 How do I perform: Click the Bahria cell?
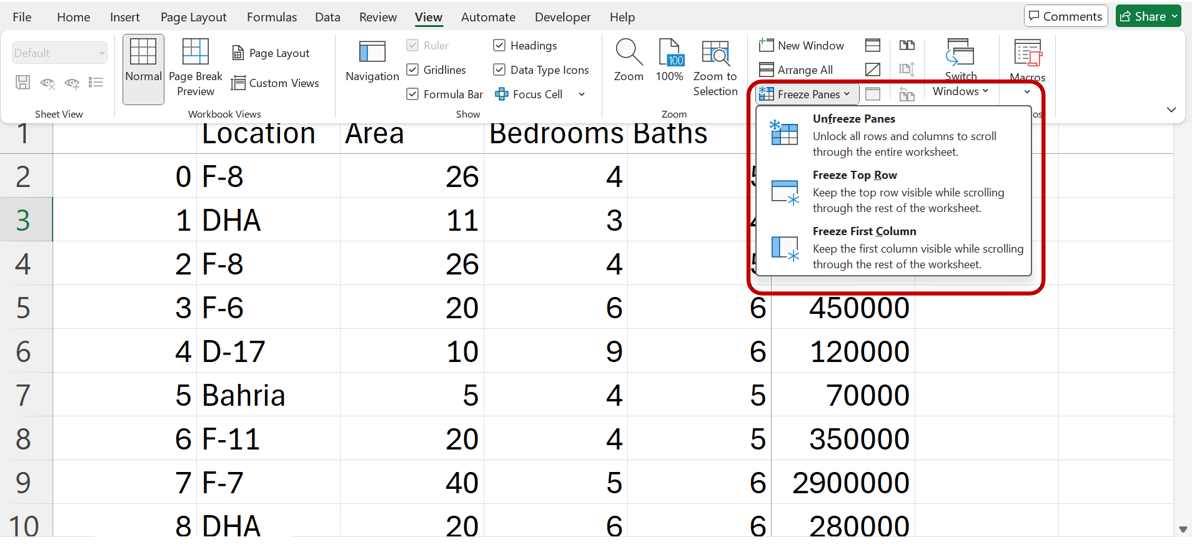[x=268, y=395]
